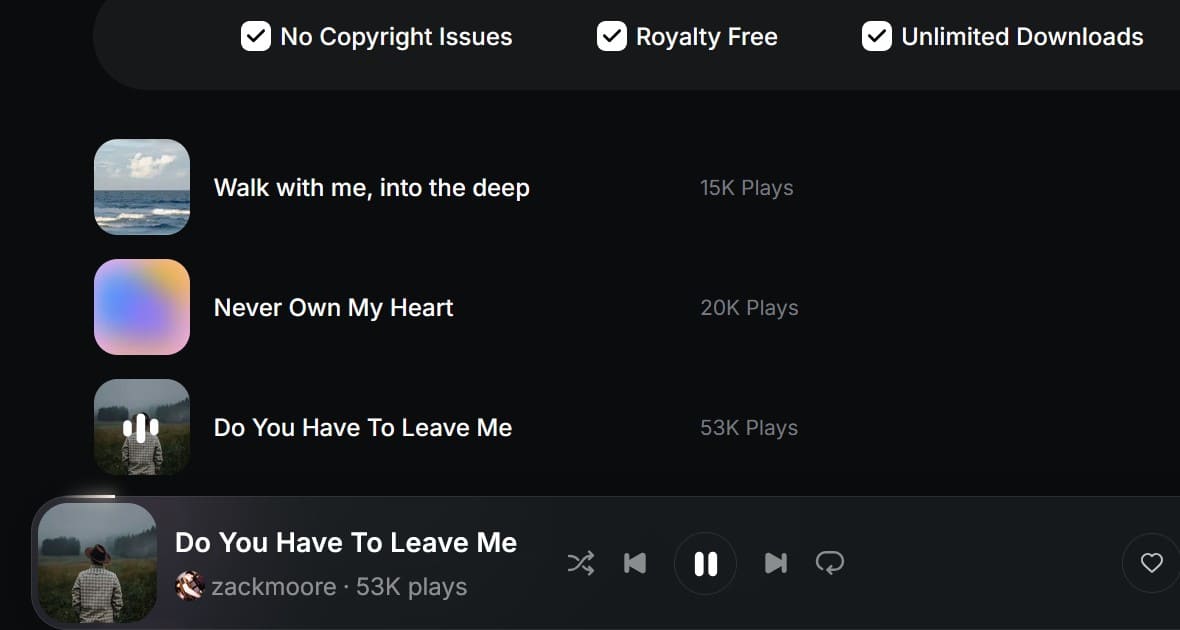Click the zackmoore artist avatar
The image size is (1180, 630).
[189, 586]
